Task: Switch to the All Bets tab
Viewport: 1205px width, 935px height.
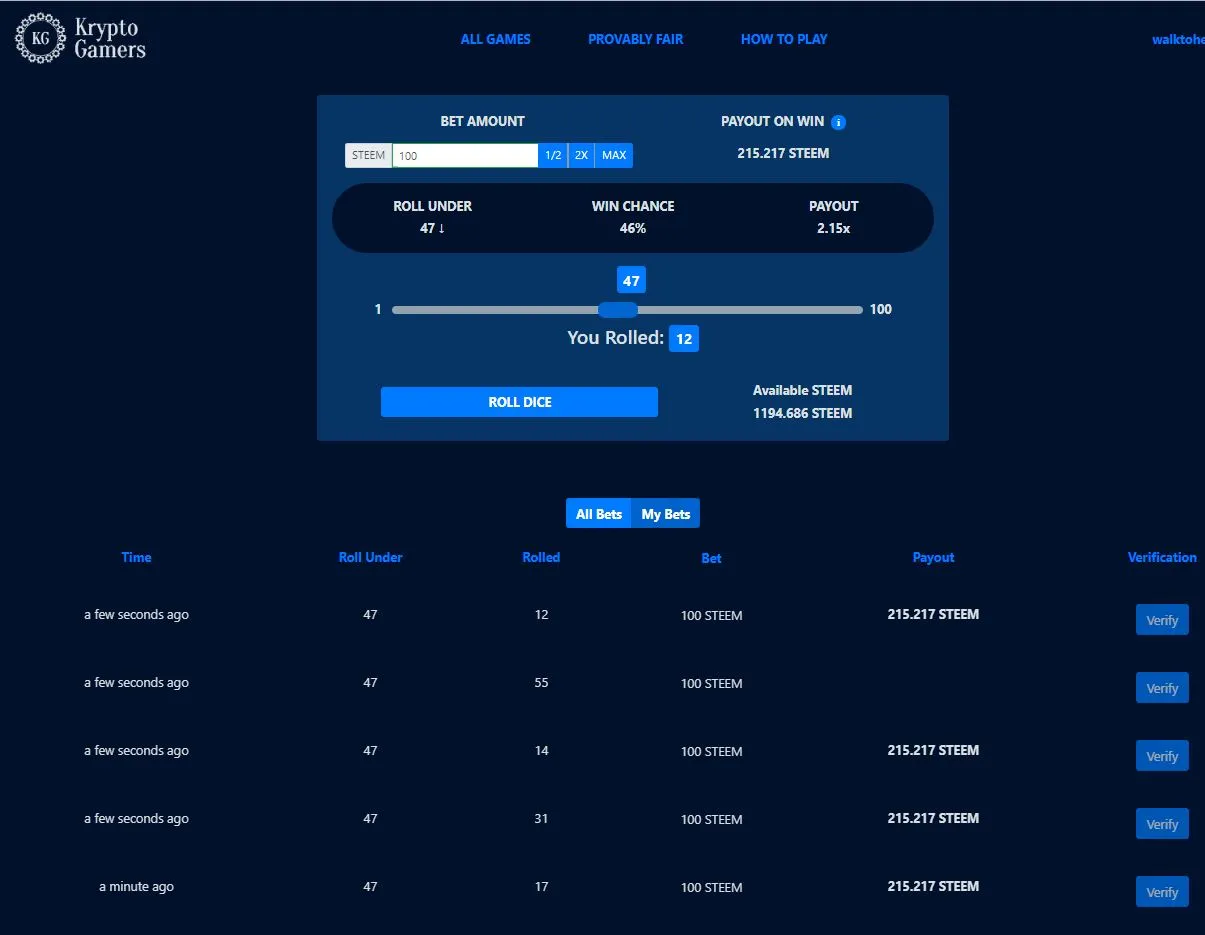Action: click(599, 514)
